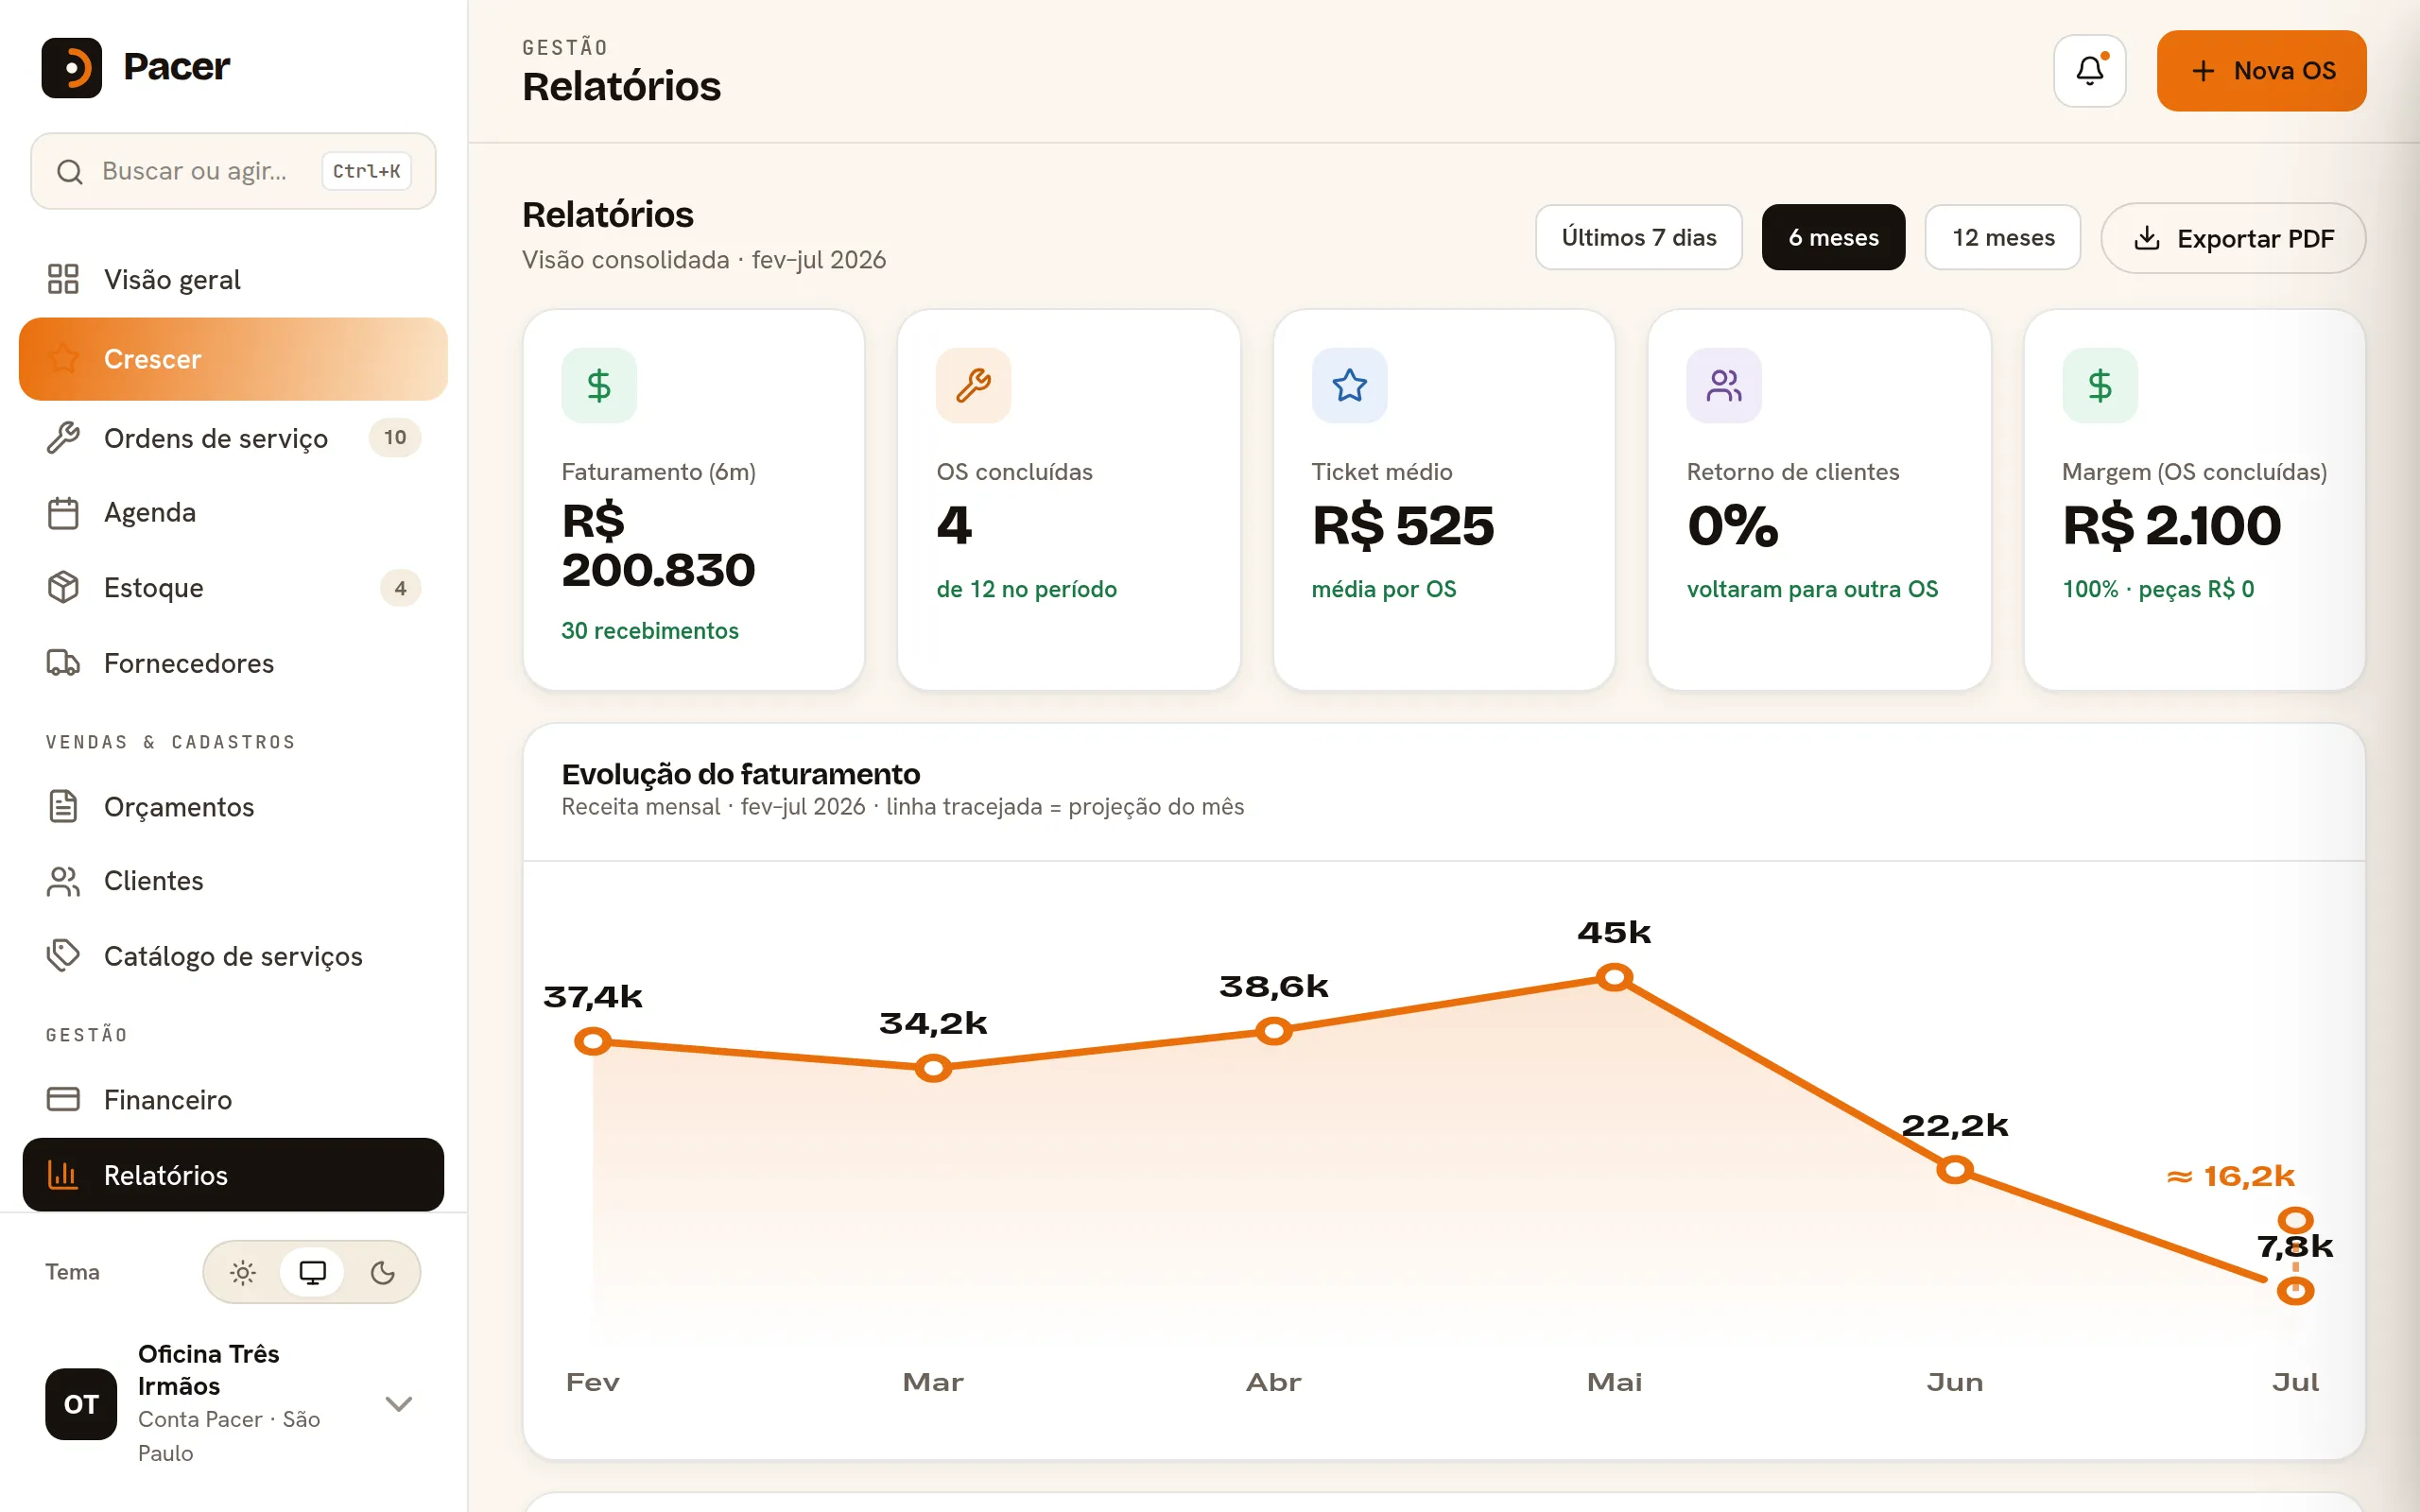Select Relatórios in sidebar

pos(233,1175)
